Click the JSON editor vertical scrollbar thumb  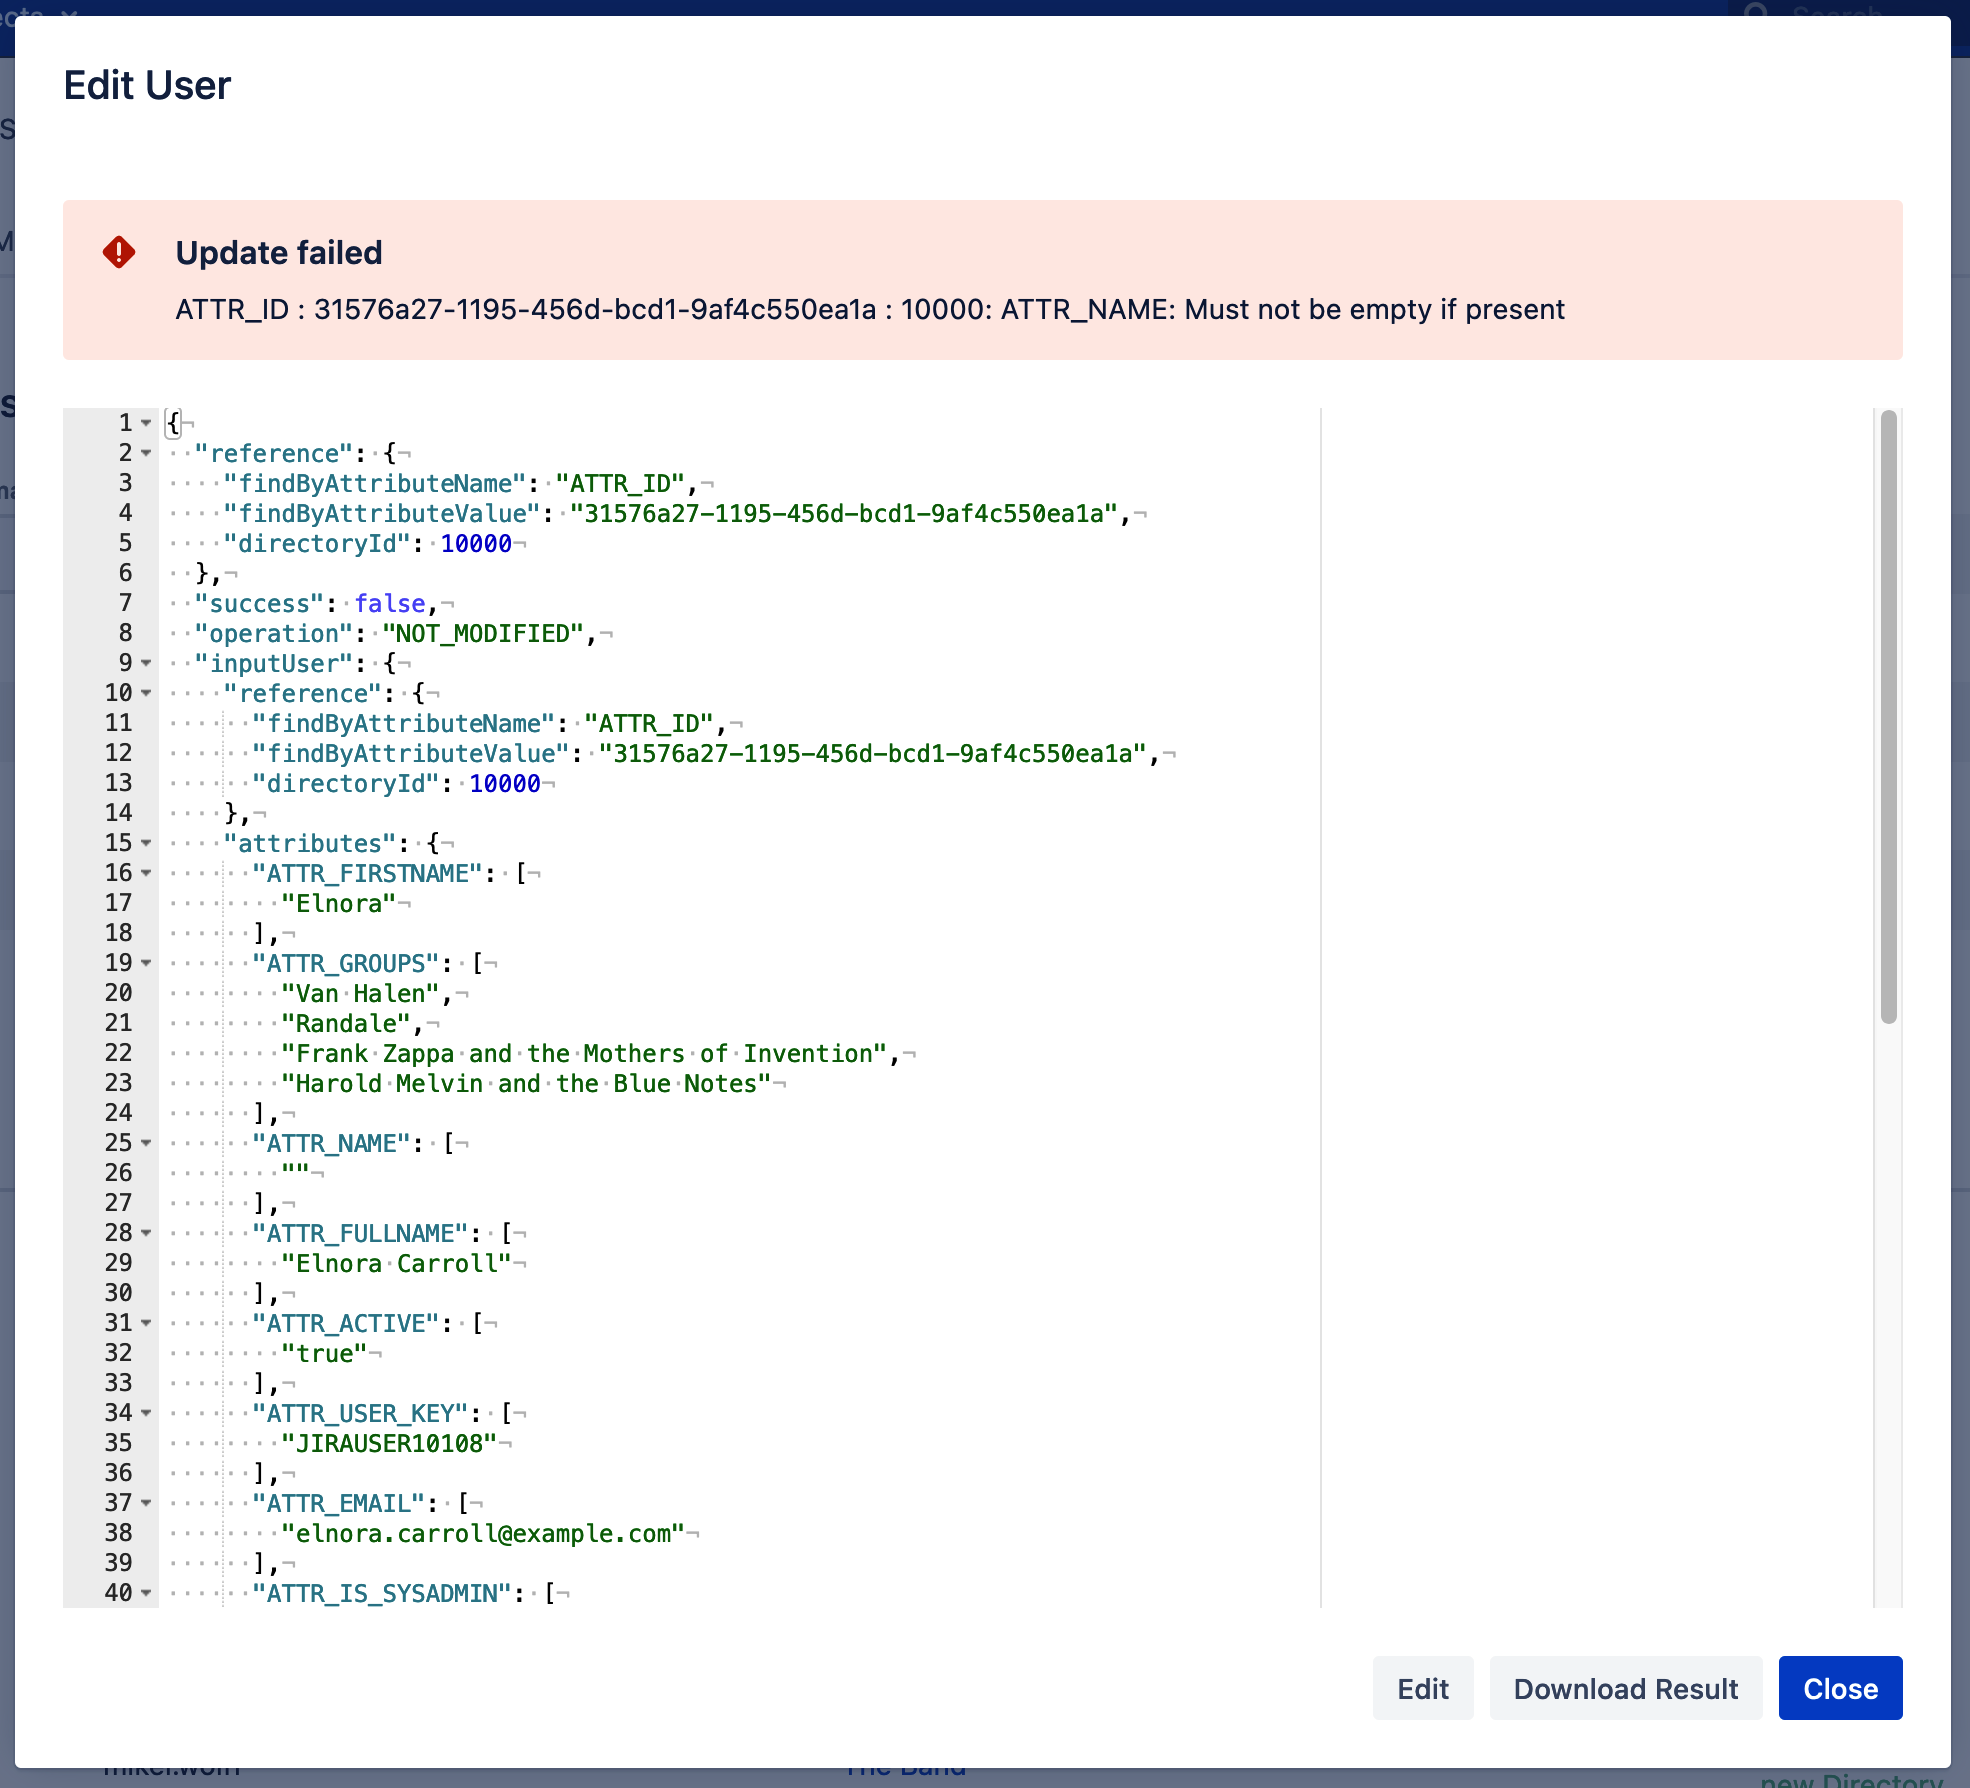[x=1888, y=716]
